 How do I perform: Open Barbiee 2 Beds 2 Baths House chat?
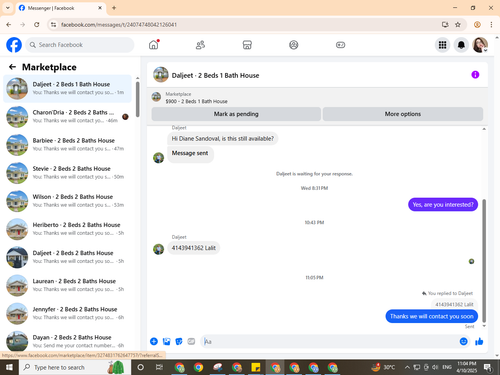pos(67,145)
